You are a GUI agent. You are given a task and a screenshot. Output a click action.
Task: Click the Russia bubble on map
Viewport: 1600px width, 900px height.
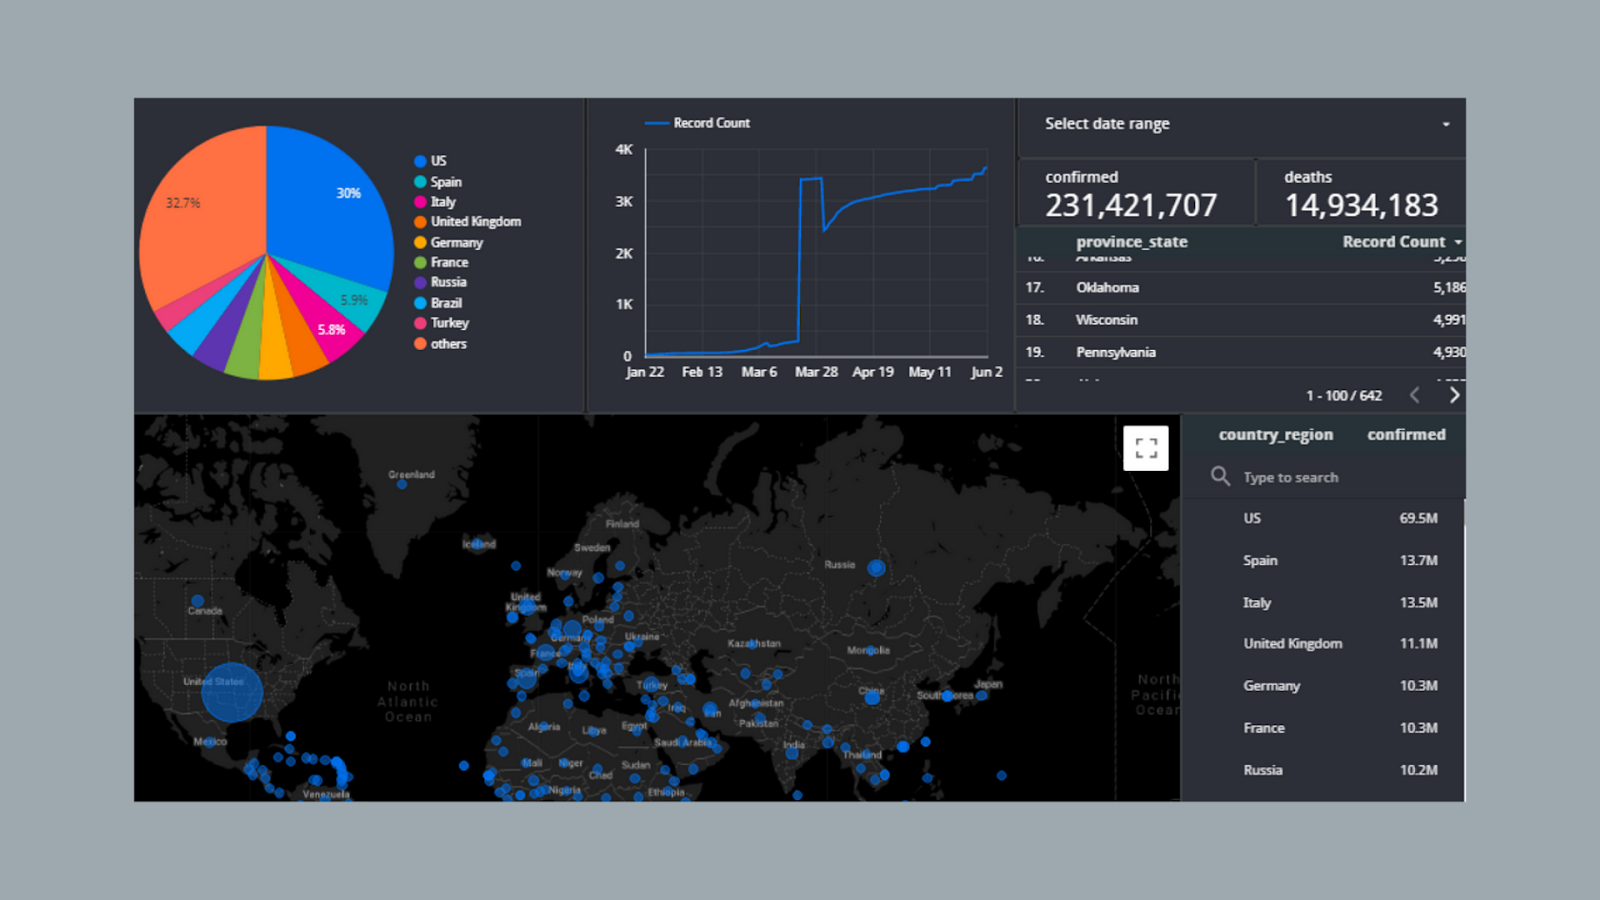876,568
